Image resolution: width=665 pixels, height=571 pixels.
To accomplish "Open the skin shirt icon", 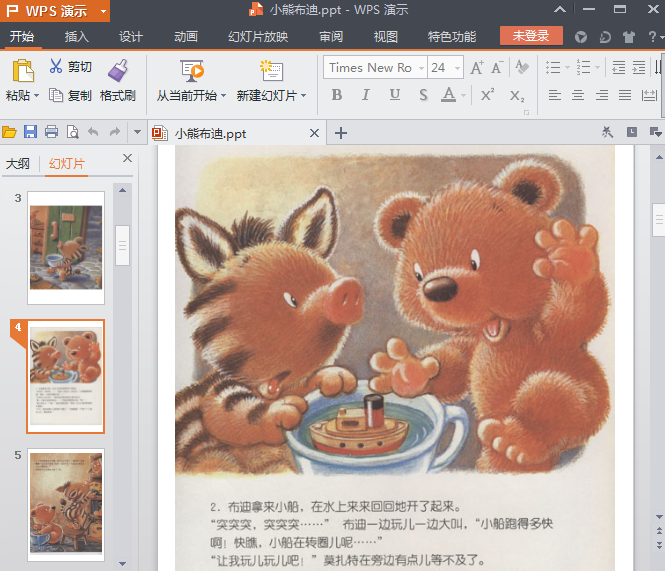I will [629, 37].
